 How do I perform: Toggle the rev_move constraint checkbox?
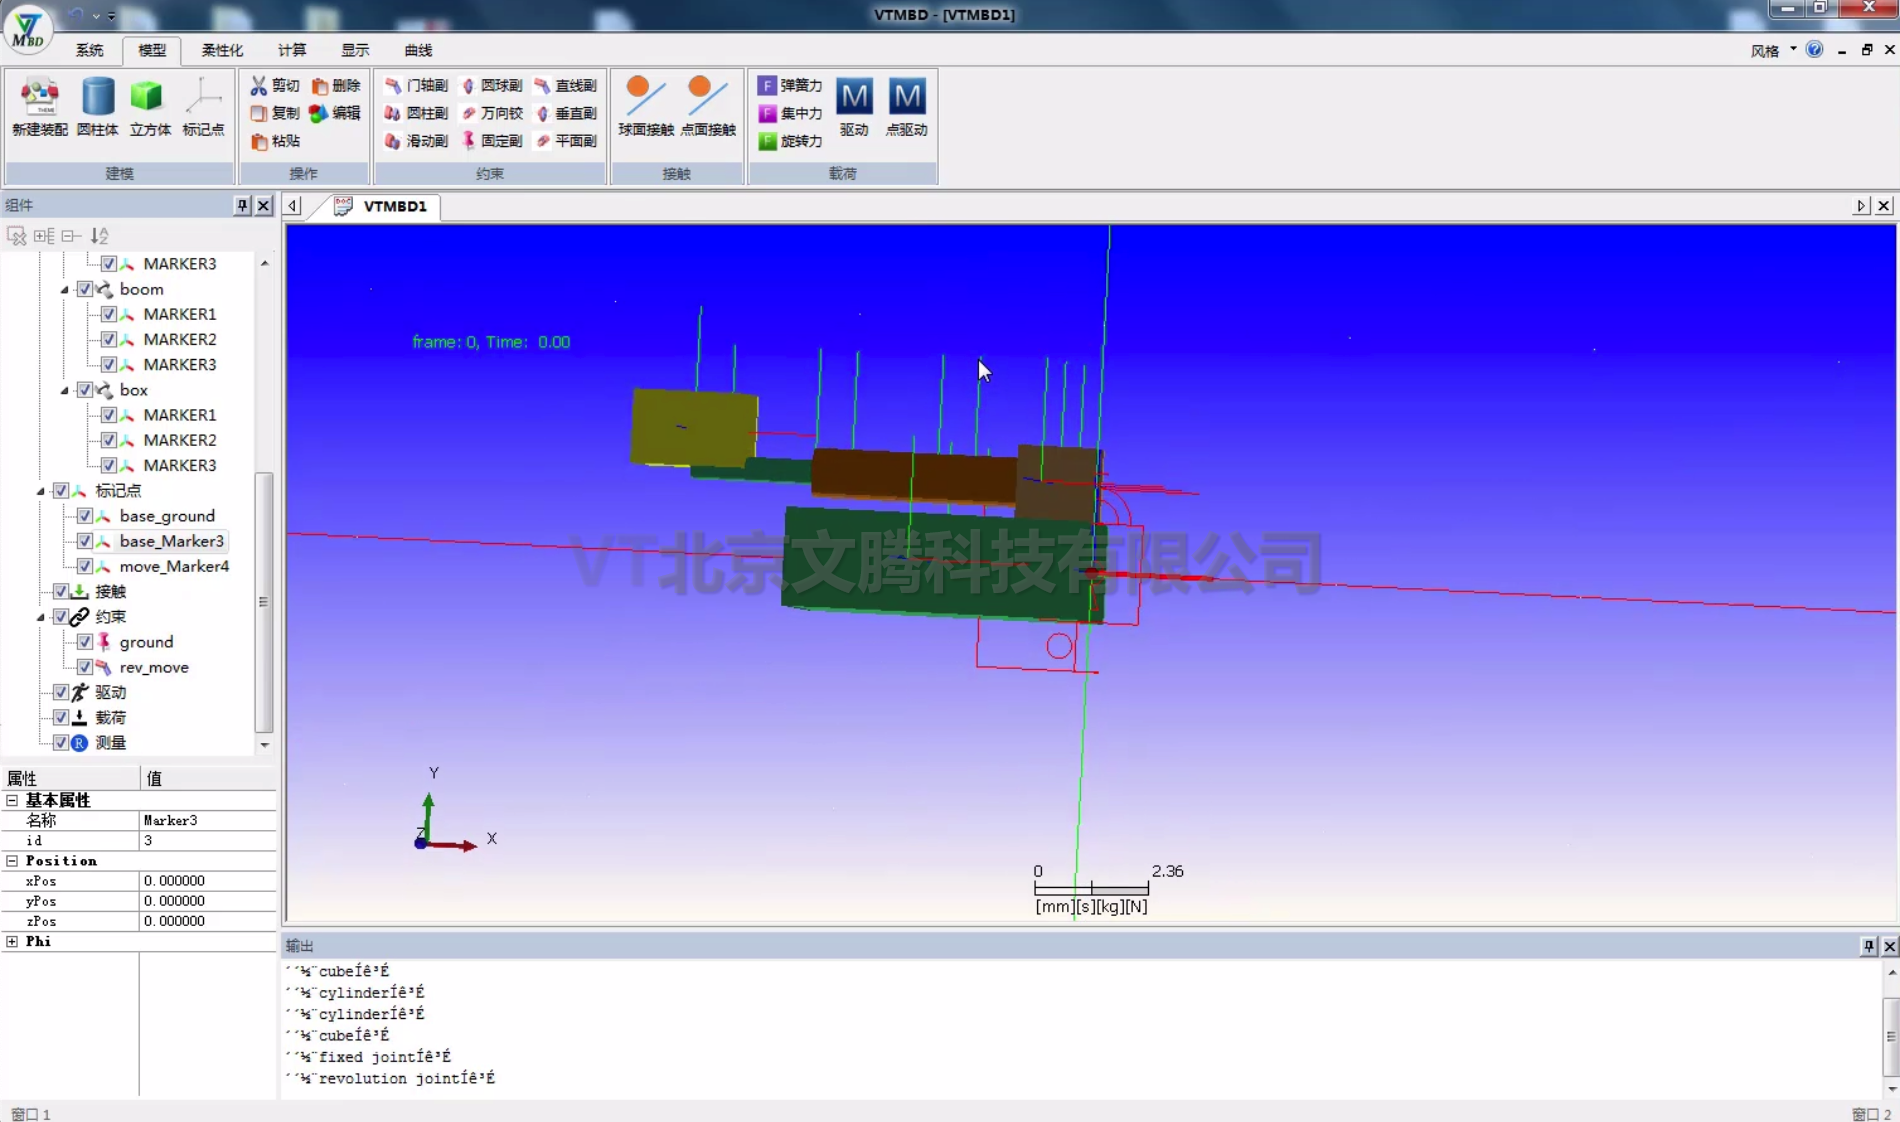(85, 667)
